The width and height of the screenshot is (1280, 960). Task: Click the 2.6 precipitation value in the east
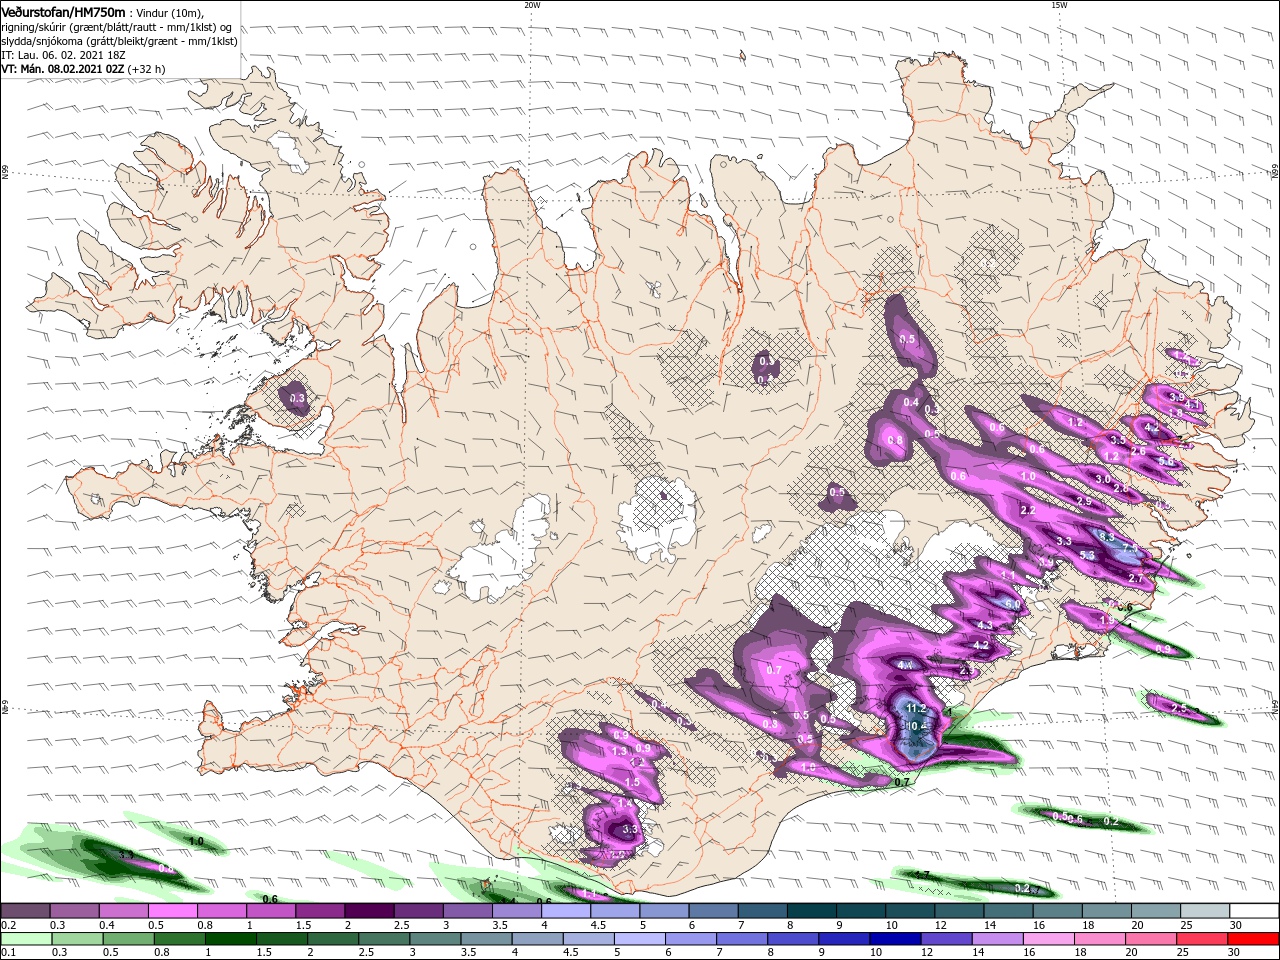1138,452
